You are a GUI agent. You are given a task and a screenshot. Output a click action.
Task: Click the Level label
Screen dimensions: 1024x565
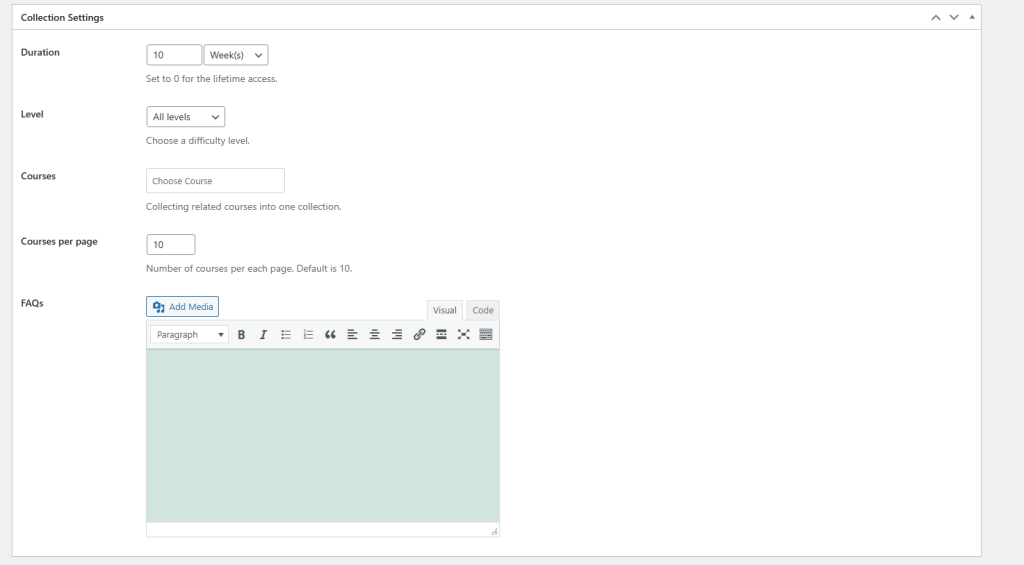pos(32,114)
